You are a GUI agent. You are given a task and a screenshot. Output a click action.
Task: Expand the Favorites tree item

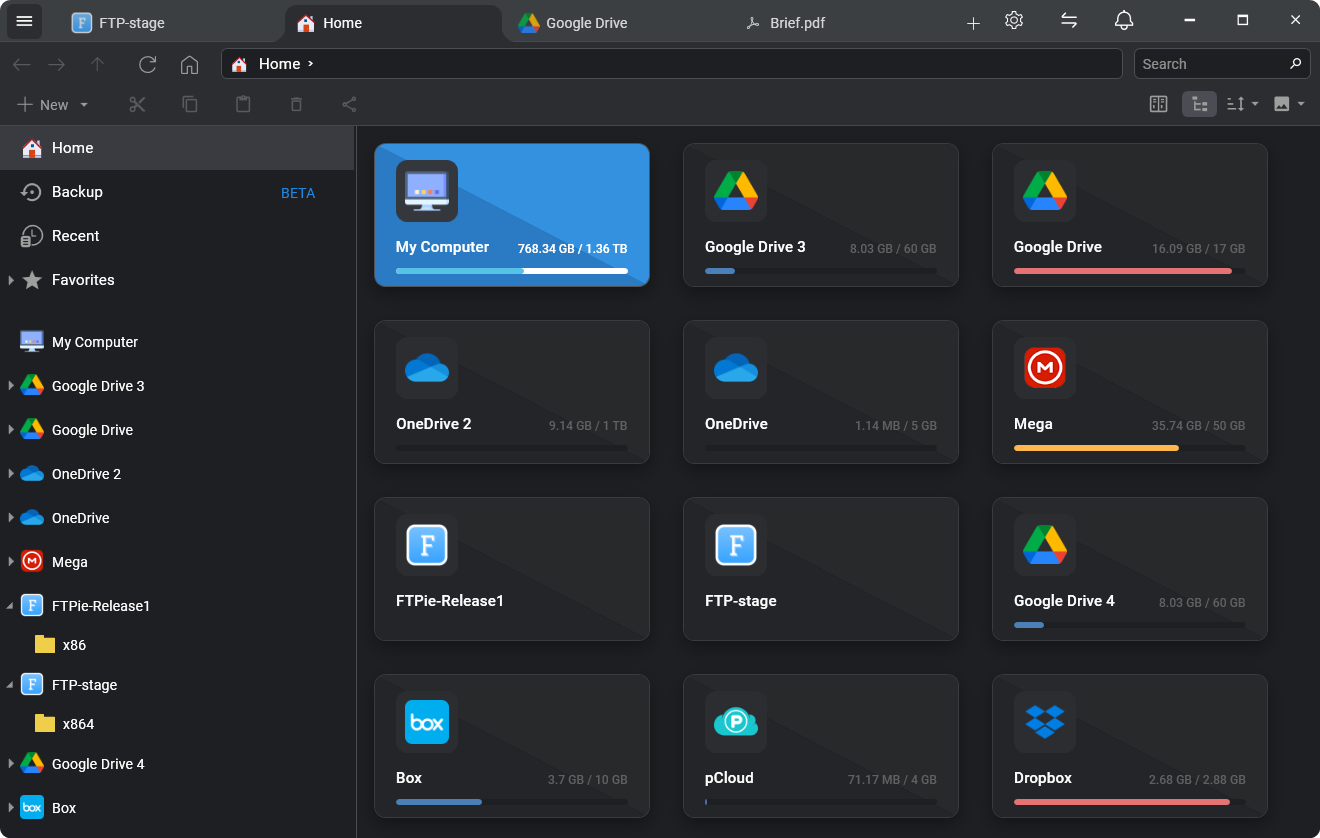pyautogui.click(x=13, y=280)
